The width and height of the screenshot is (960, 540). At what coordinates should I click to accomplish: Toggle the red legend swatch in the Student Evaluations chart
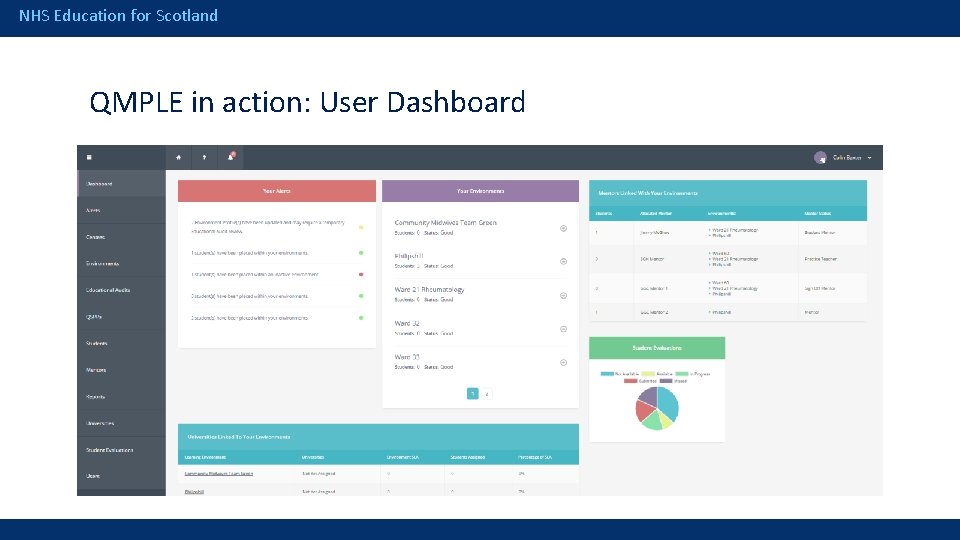pyautogui.click(x=631, y=381)
